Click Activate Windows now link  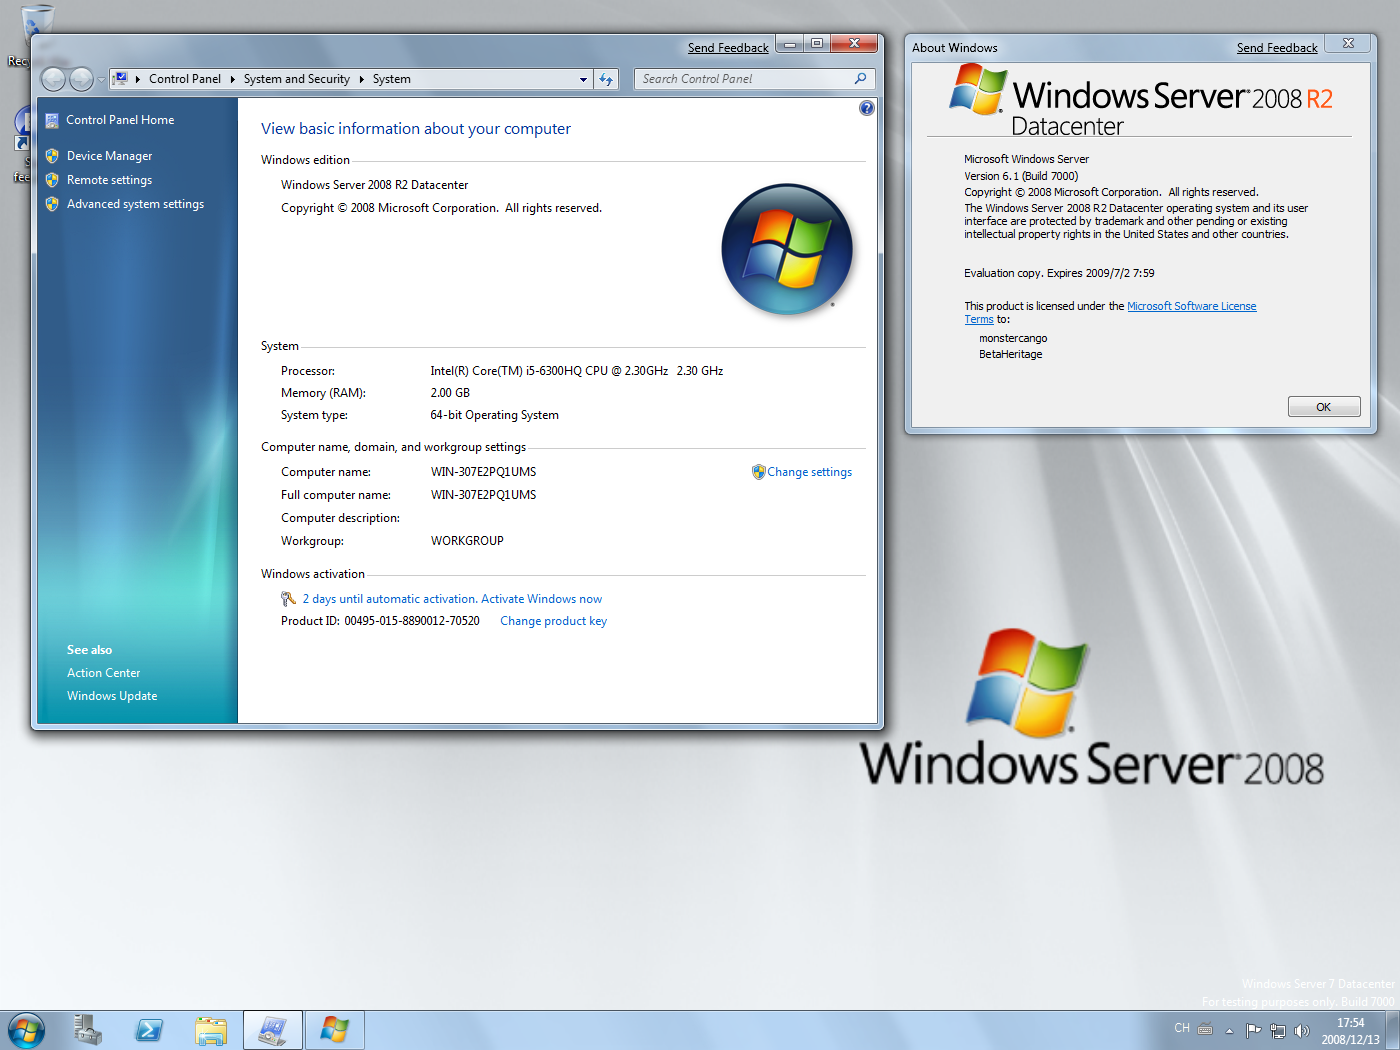pos(542,599)
